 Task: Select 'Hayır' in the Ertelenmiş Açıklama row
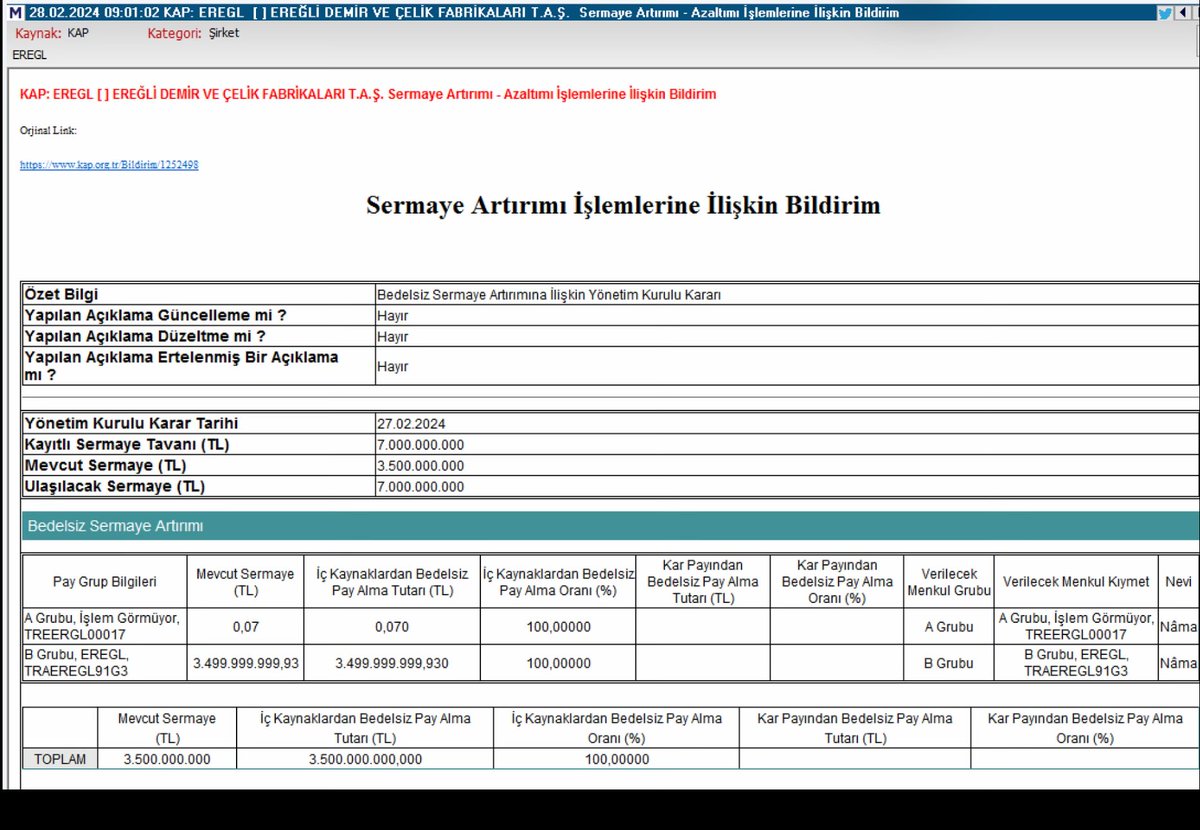[393, 367]
